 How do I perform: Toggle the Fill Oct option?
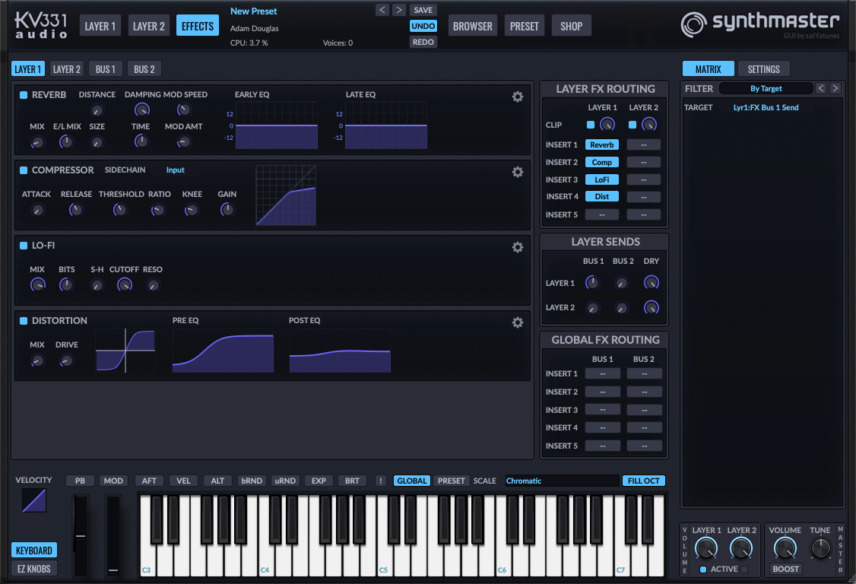644,481
